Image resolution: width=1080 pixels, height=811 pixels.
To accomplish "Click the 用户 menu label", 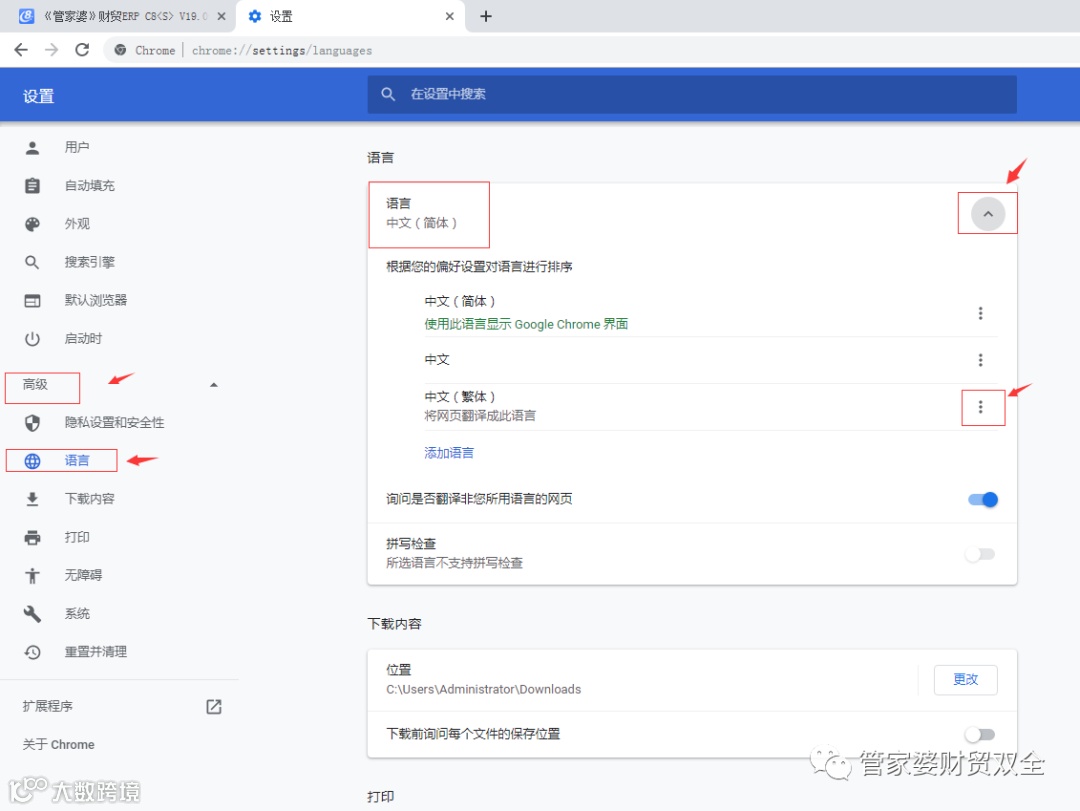I will (x=77, y=147).
